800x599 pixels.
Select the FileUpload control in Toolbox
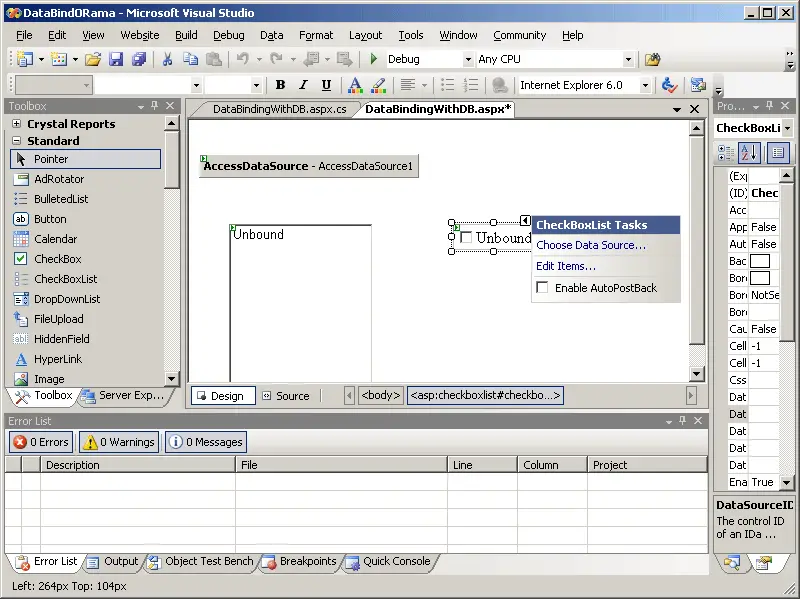point(86,319)
